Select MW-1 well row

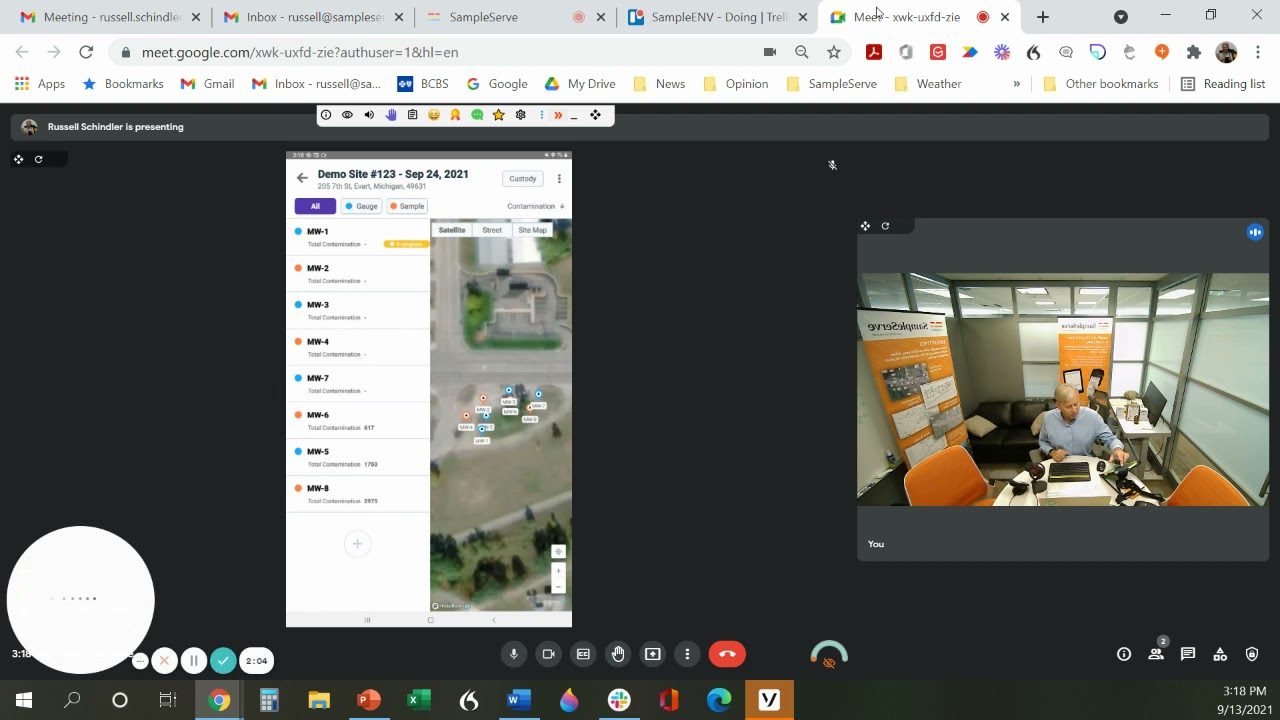pos(358,237)
